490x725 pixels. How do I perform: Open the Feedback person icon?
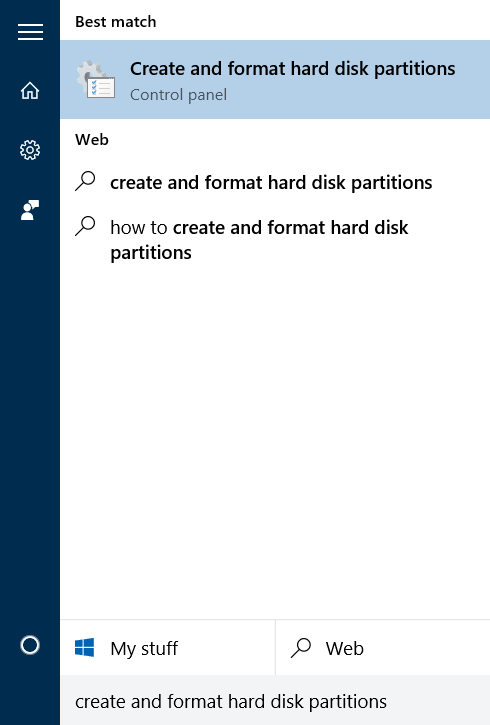point(30,210)
